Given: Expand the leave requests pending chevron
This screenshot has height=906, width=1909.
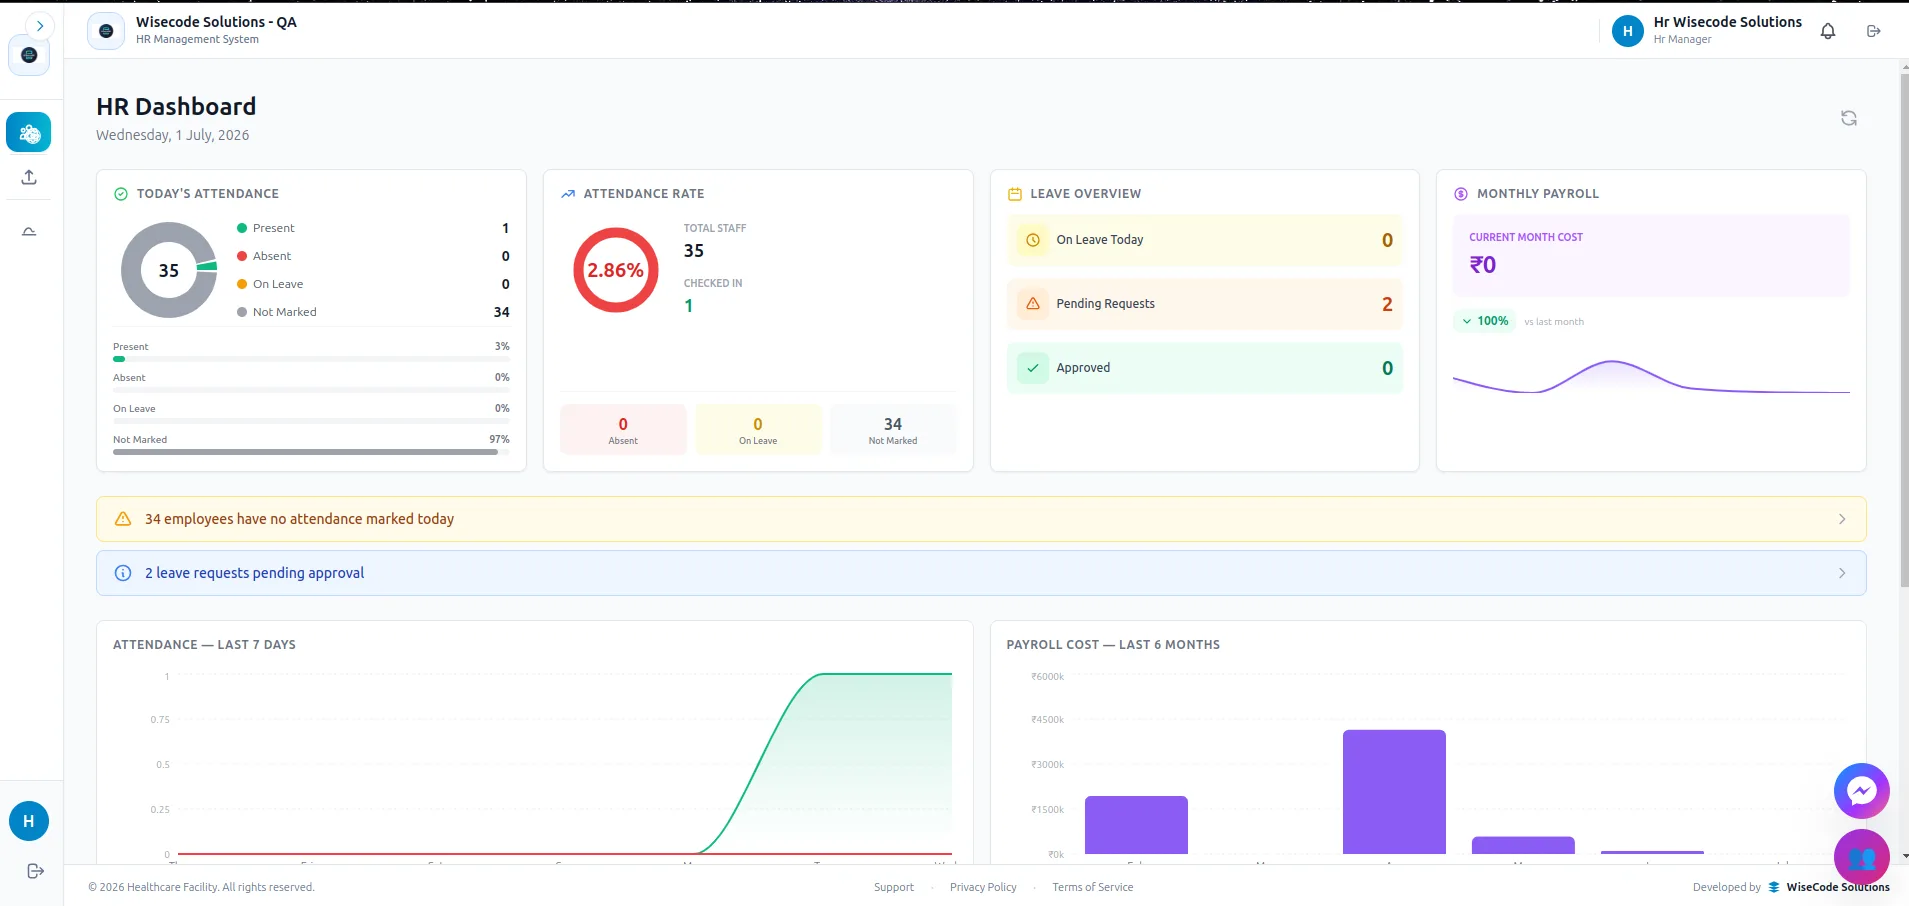Looking at the screenshot, I should pos(1842,573).
